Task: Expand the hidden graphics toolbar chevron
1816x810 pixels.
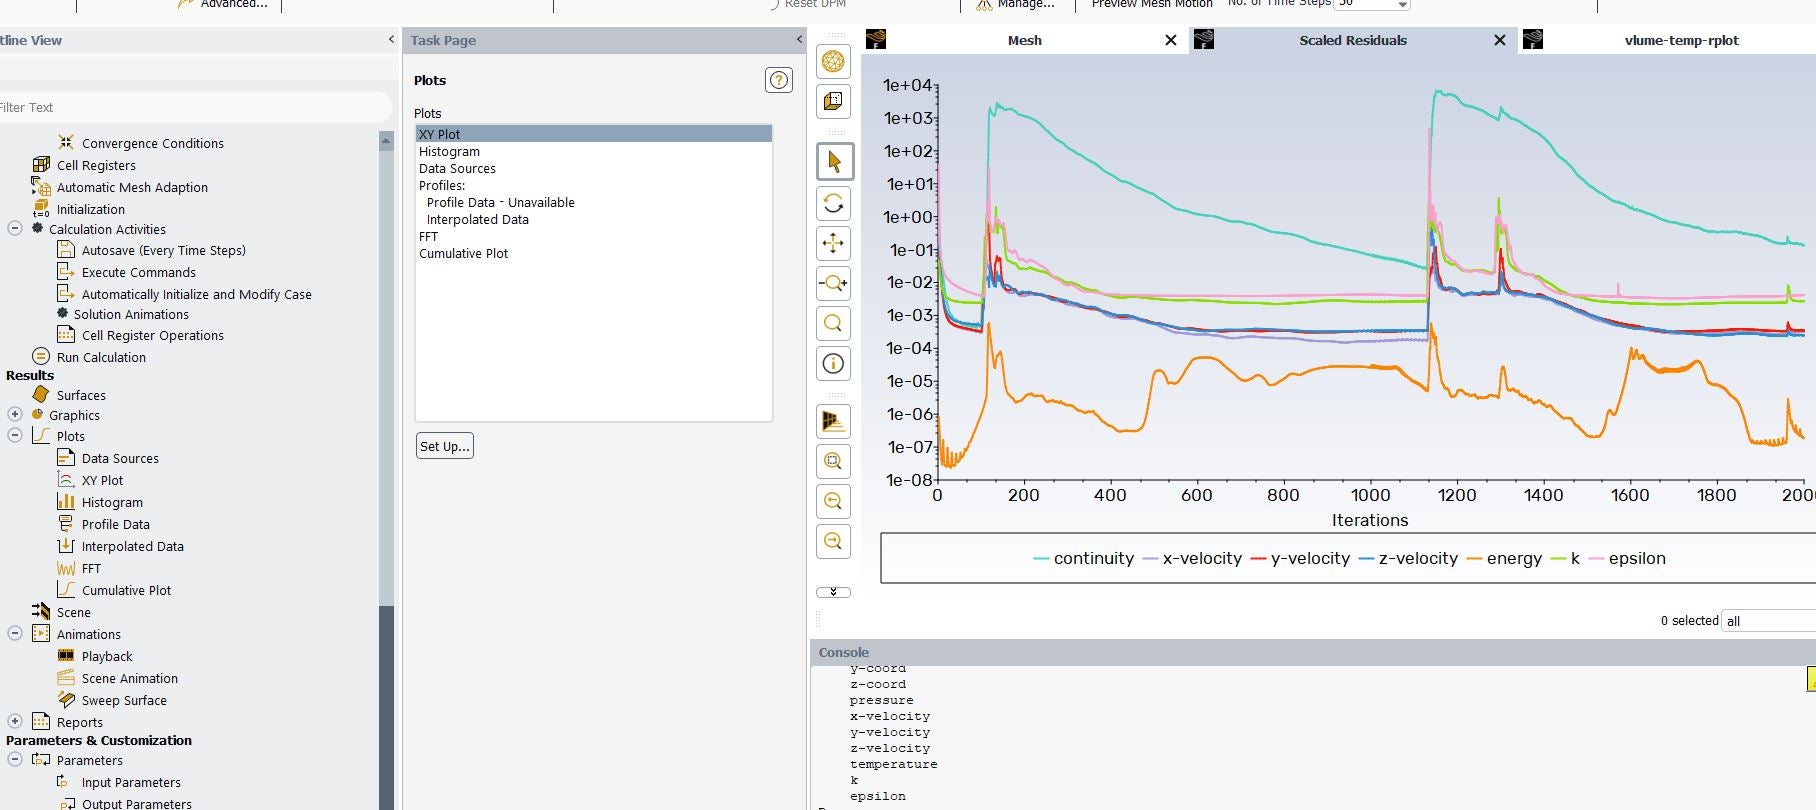Action: [x=834, y=592]
